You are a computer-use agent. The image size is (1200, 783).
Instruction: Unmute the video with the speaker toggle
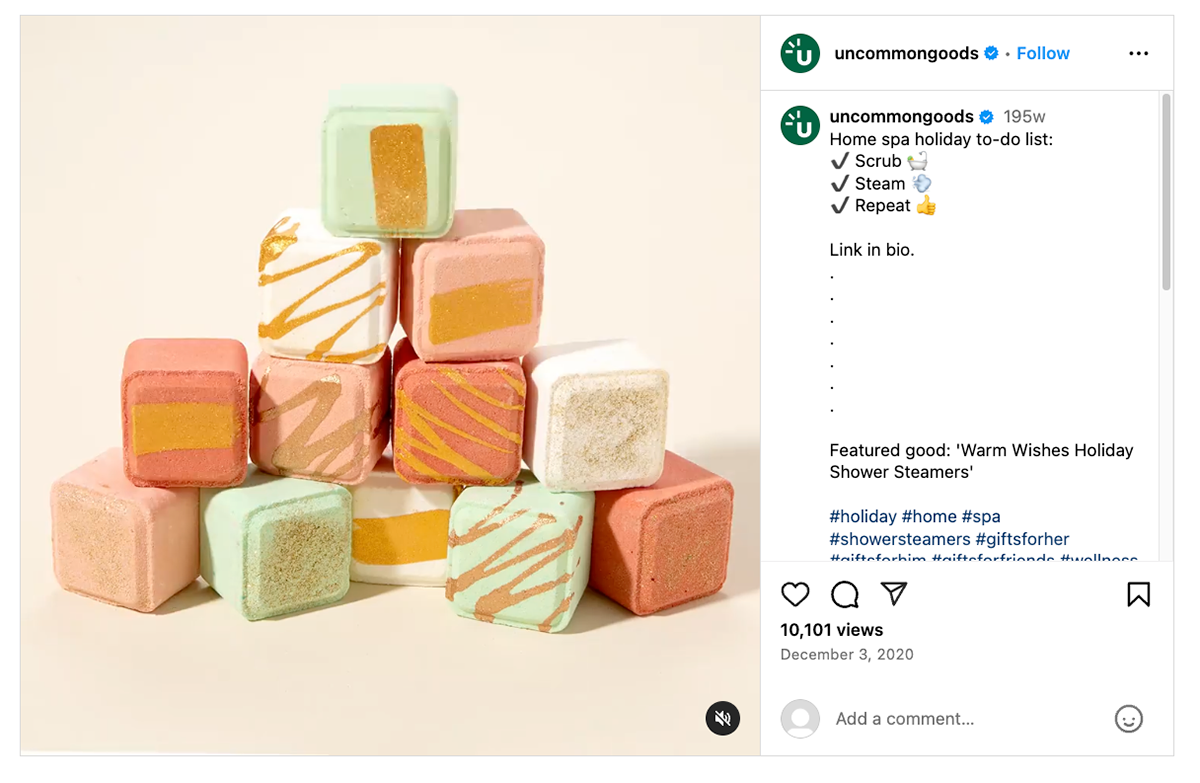tap(723, 718)
